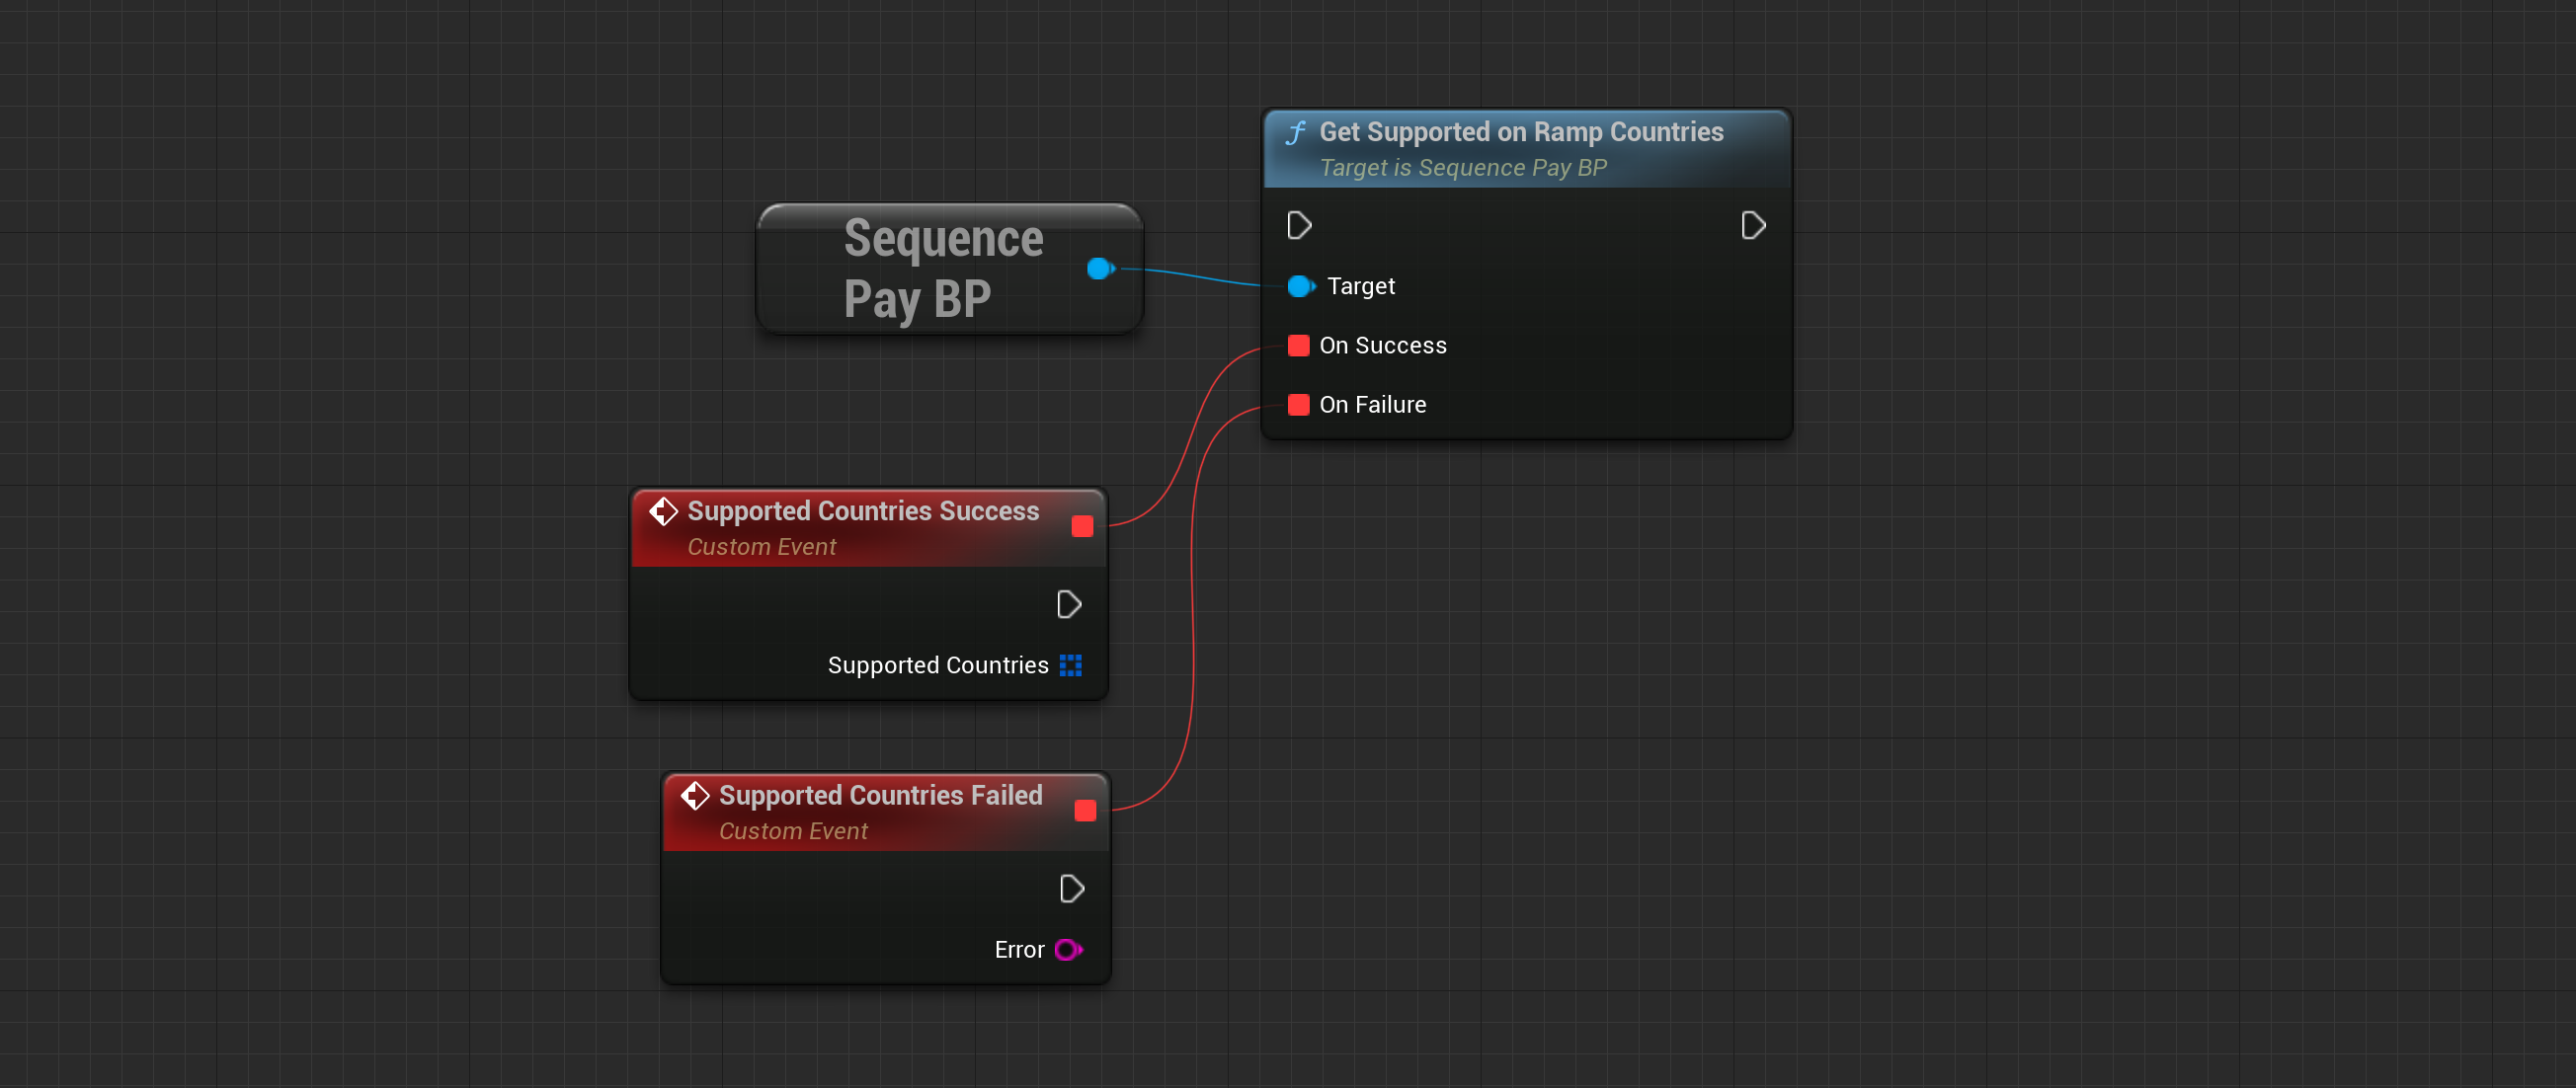
Task: Click the Supported Countries array output pin
Action: (1070, 666)
